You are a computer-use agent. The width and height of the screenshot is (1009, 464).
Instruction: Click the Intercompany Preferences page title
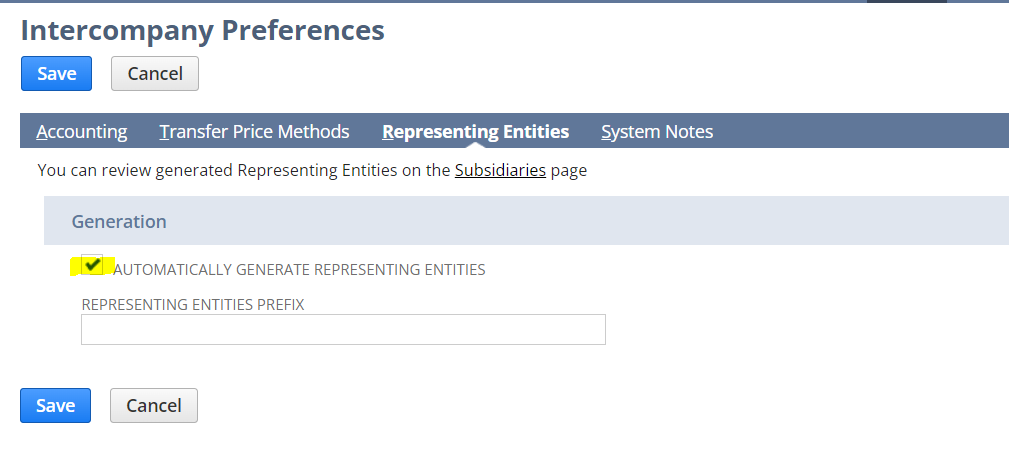[x=202, y=30]
